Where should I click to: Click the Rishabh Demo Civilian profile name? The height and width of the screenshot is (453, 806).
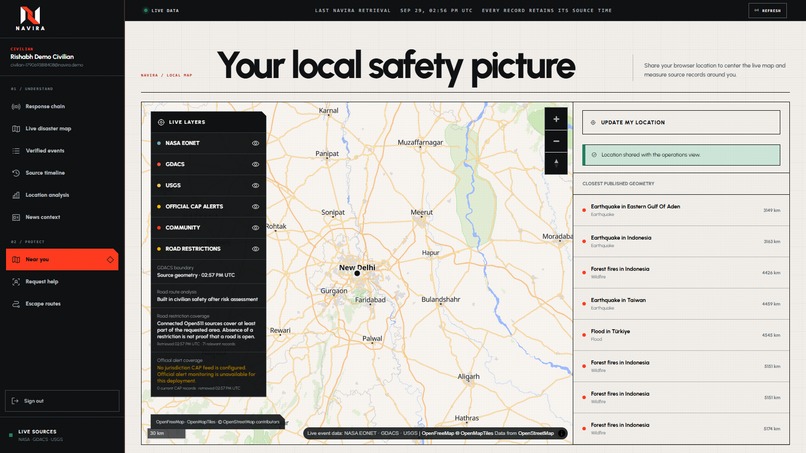pos(42,57)
